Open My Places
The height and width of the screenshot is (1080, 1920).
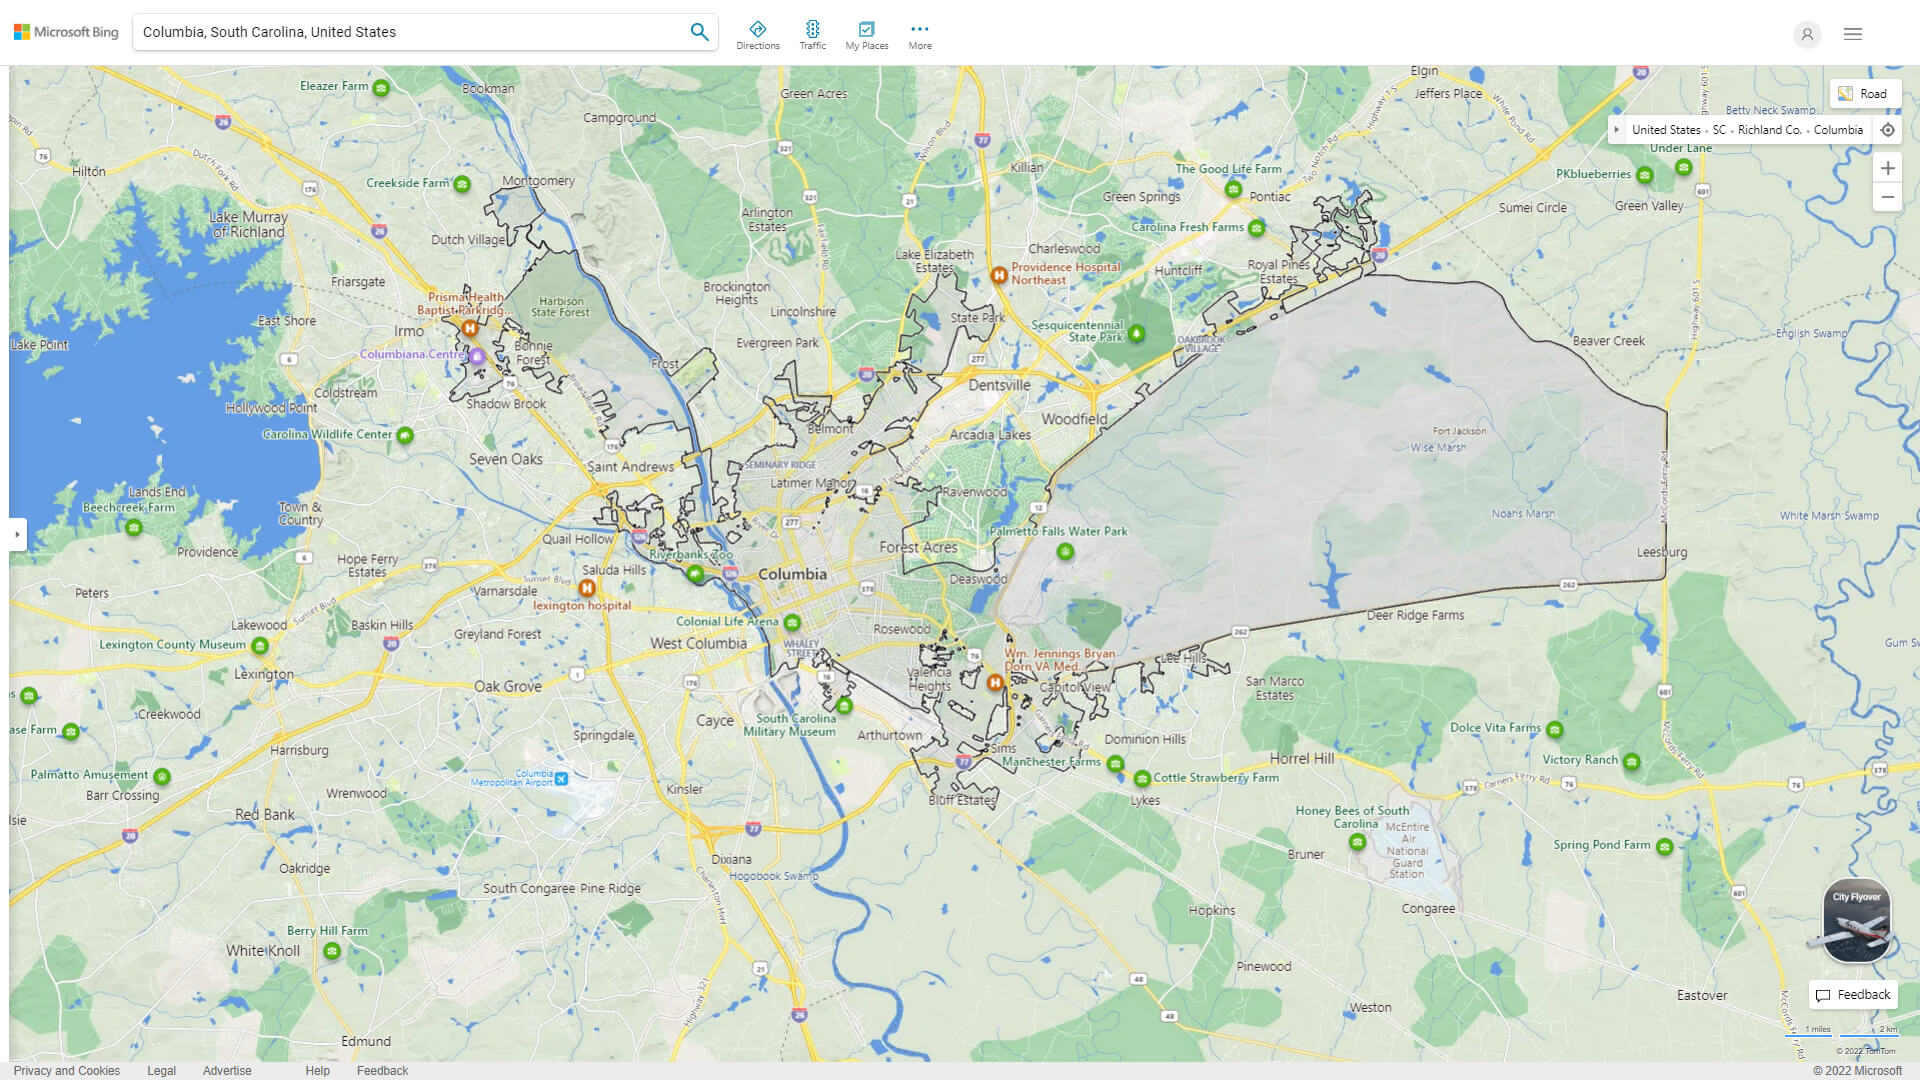[x=866, y=31]
